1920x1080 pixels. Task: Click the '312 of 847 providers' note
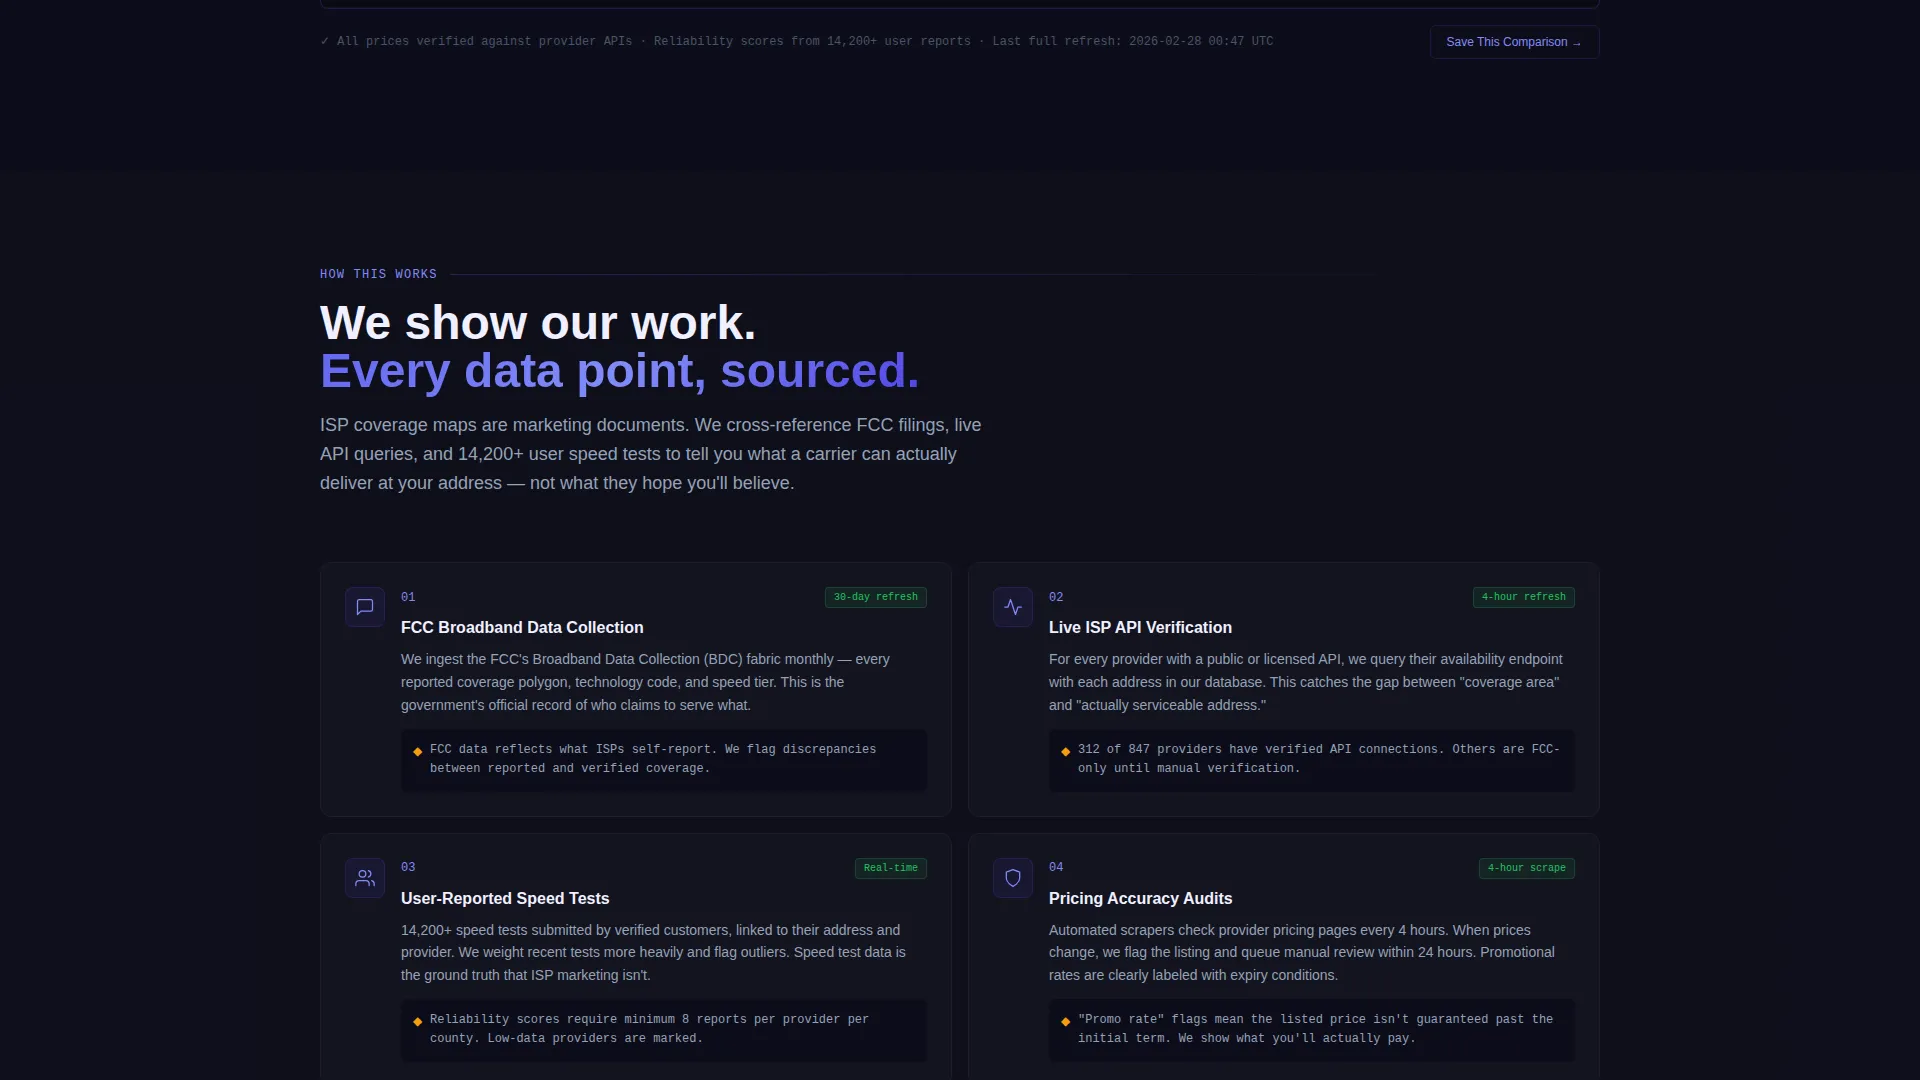[1312, 759]
